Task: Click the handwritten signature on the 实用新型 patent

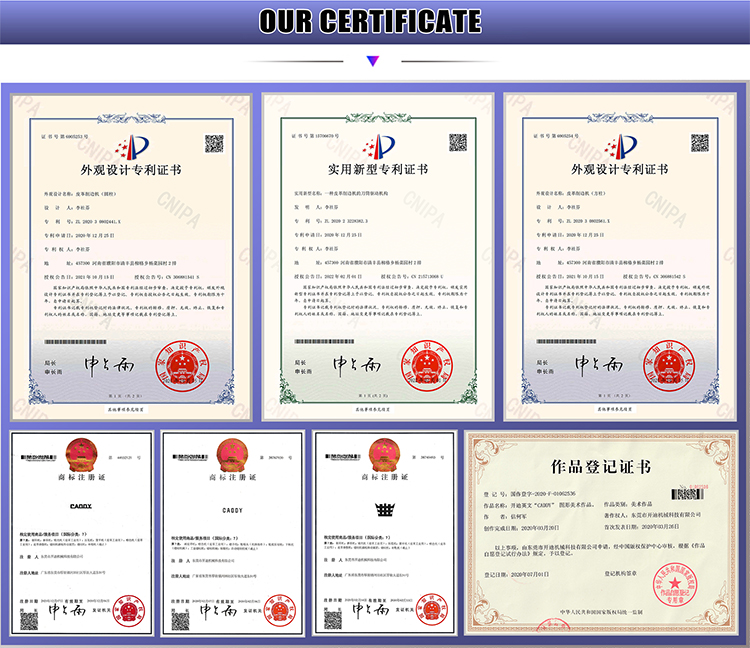Action: 357,365
